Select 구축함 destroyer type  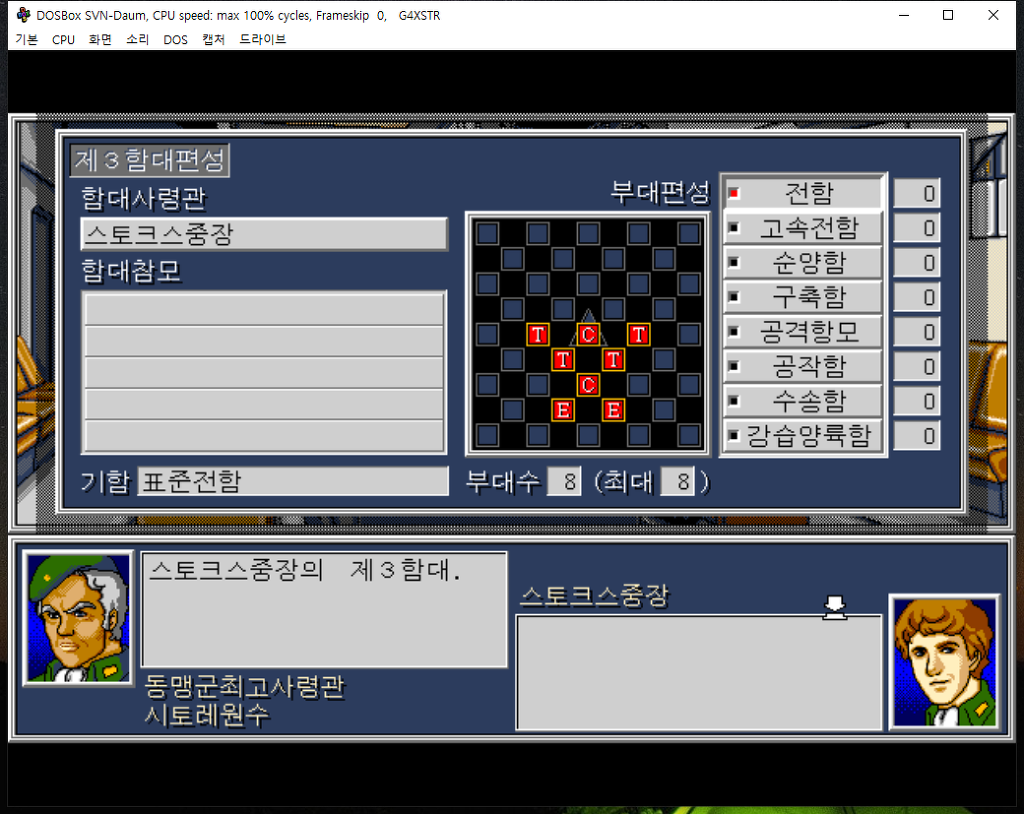point(803,297)
